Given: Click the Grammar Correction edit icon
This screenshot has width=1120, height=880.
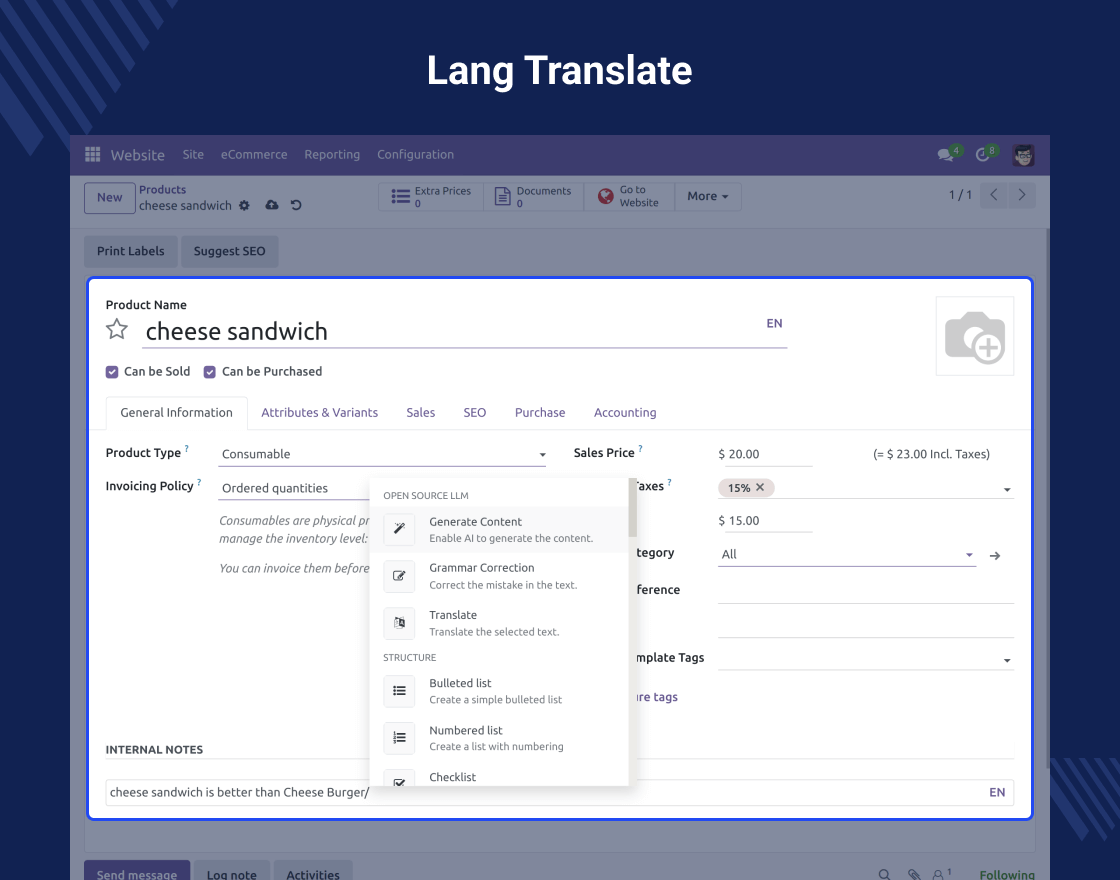Looking at the screenshot, I should pyautogui.click(x=399, y=576).
